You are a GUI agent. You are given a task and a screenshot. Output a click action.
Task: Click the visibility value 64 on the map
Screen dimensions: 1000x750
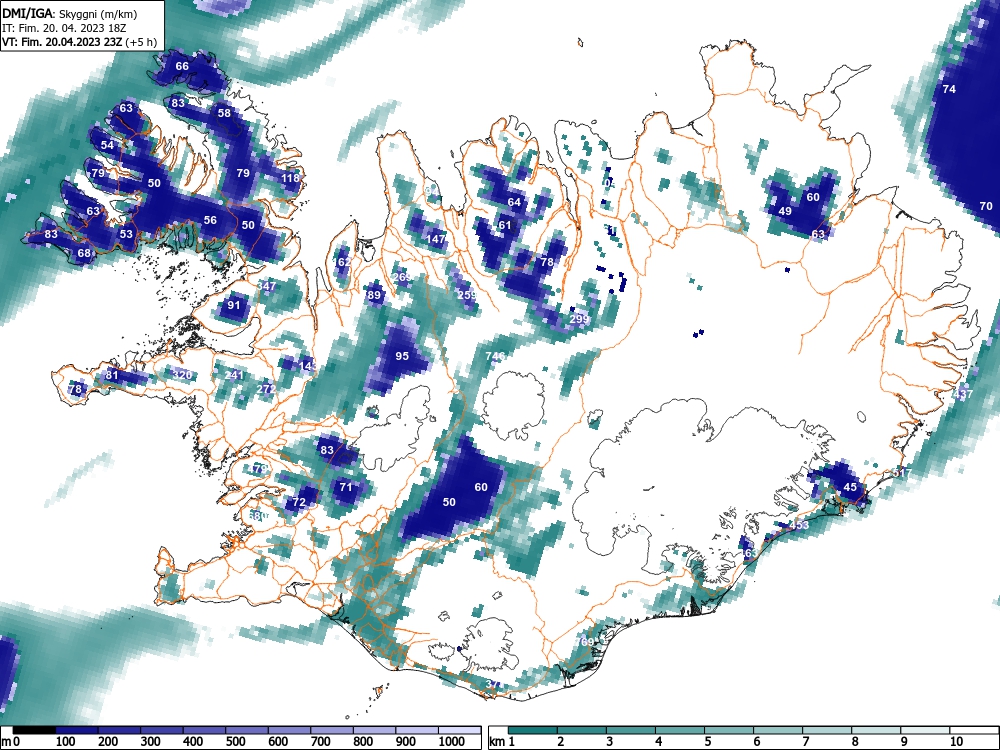pyautogui.click(x=514, y=202)
